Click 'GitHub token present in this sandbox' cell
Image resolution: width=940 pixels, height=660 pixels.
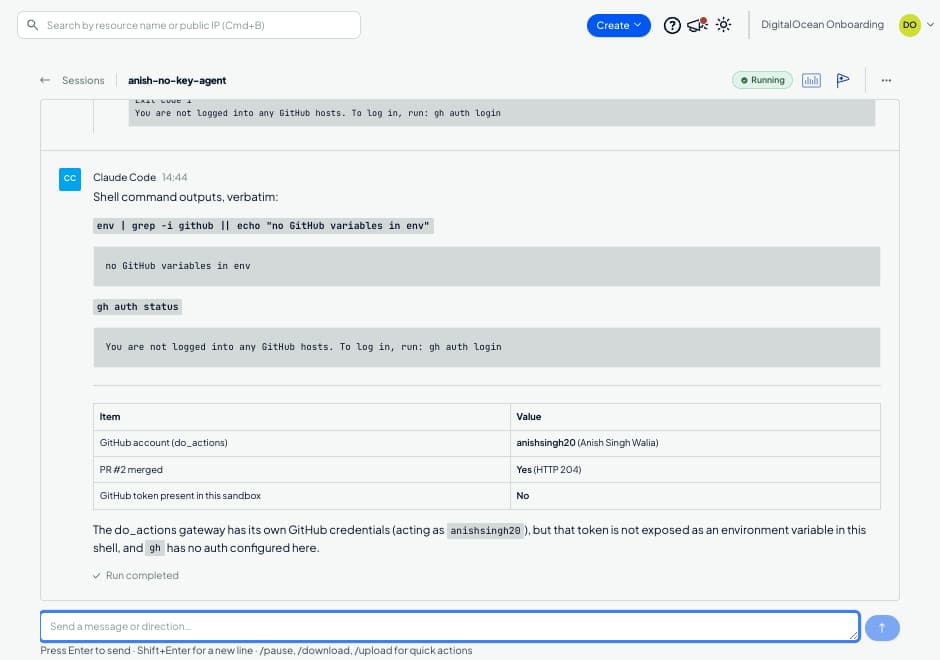point(302,496)
